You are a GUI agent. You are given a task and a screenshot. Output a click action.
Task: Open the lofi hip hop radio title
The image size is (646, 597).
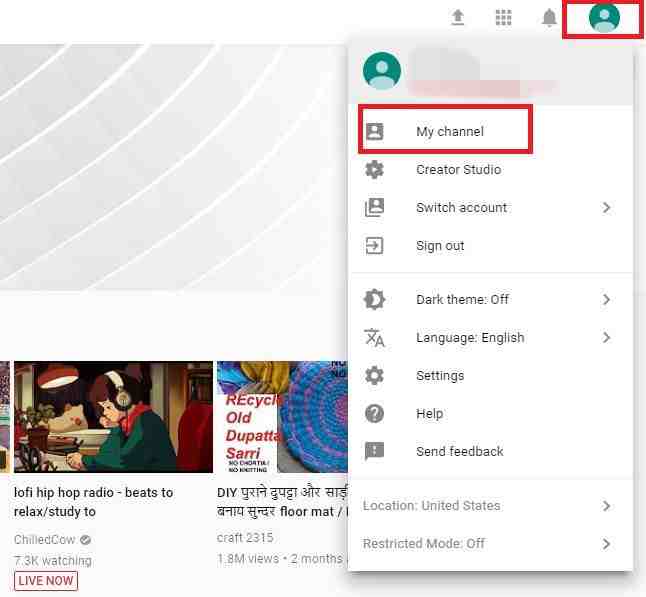tap(93, 501)
